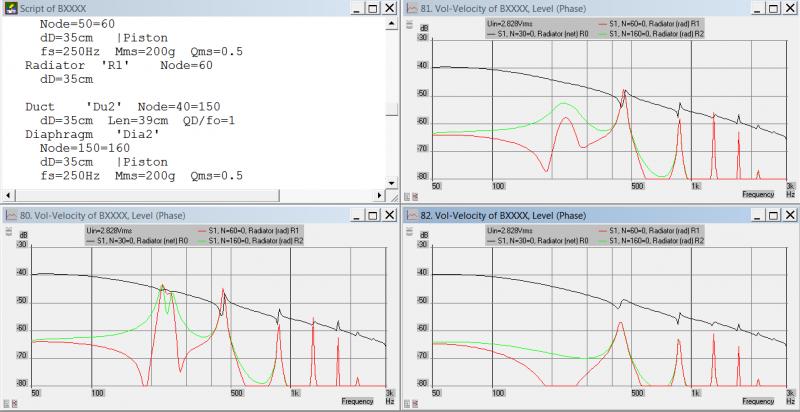
Task: Click the red R1 legend entry in window 82
Action: pos(649,230)
